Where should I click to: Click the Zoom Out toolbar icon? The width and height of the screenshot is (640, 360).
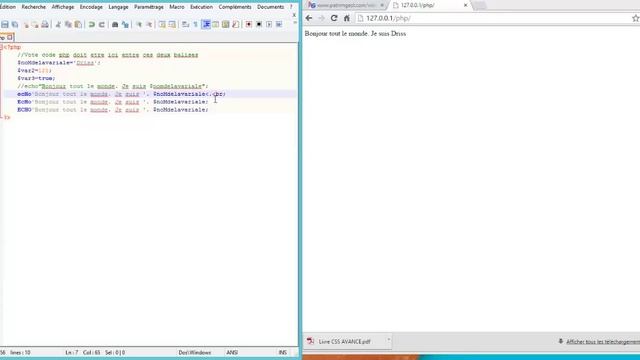tap(149, 24)
